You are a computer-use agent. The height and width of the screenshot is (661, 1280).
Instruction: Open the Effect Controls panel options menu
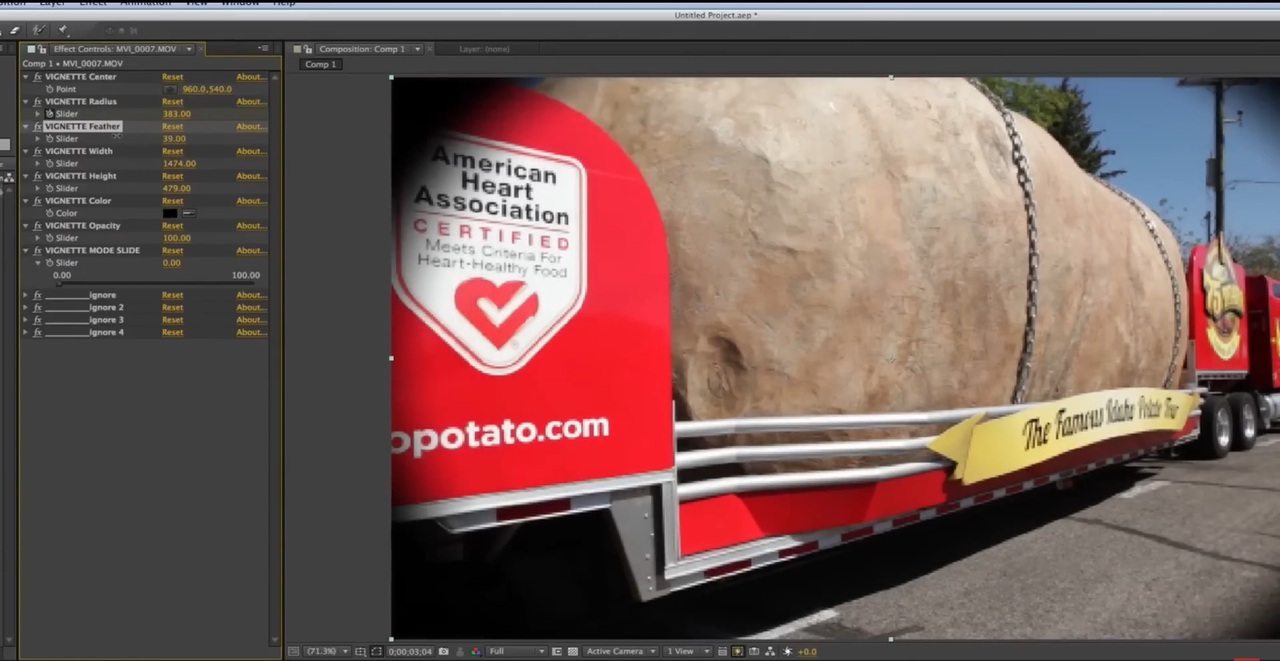[264, 49]
